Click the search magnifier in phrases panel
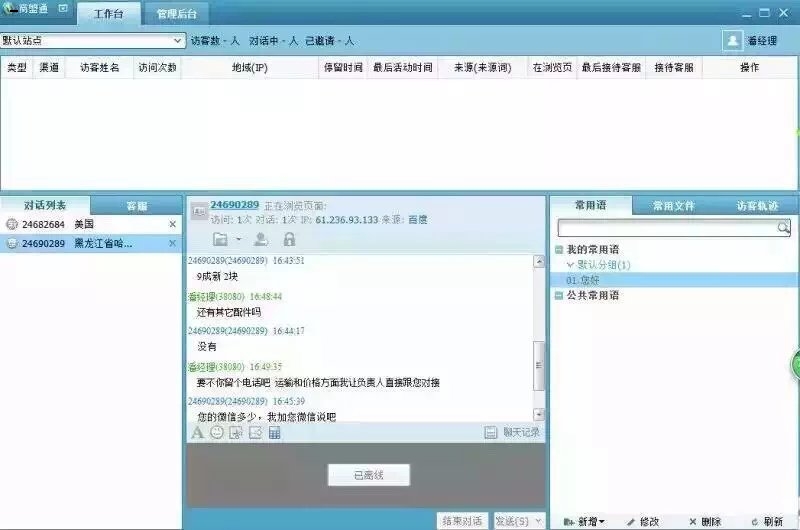800x530 pixels. tap(784, 228)
